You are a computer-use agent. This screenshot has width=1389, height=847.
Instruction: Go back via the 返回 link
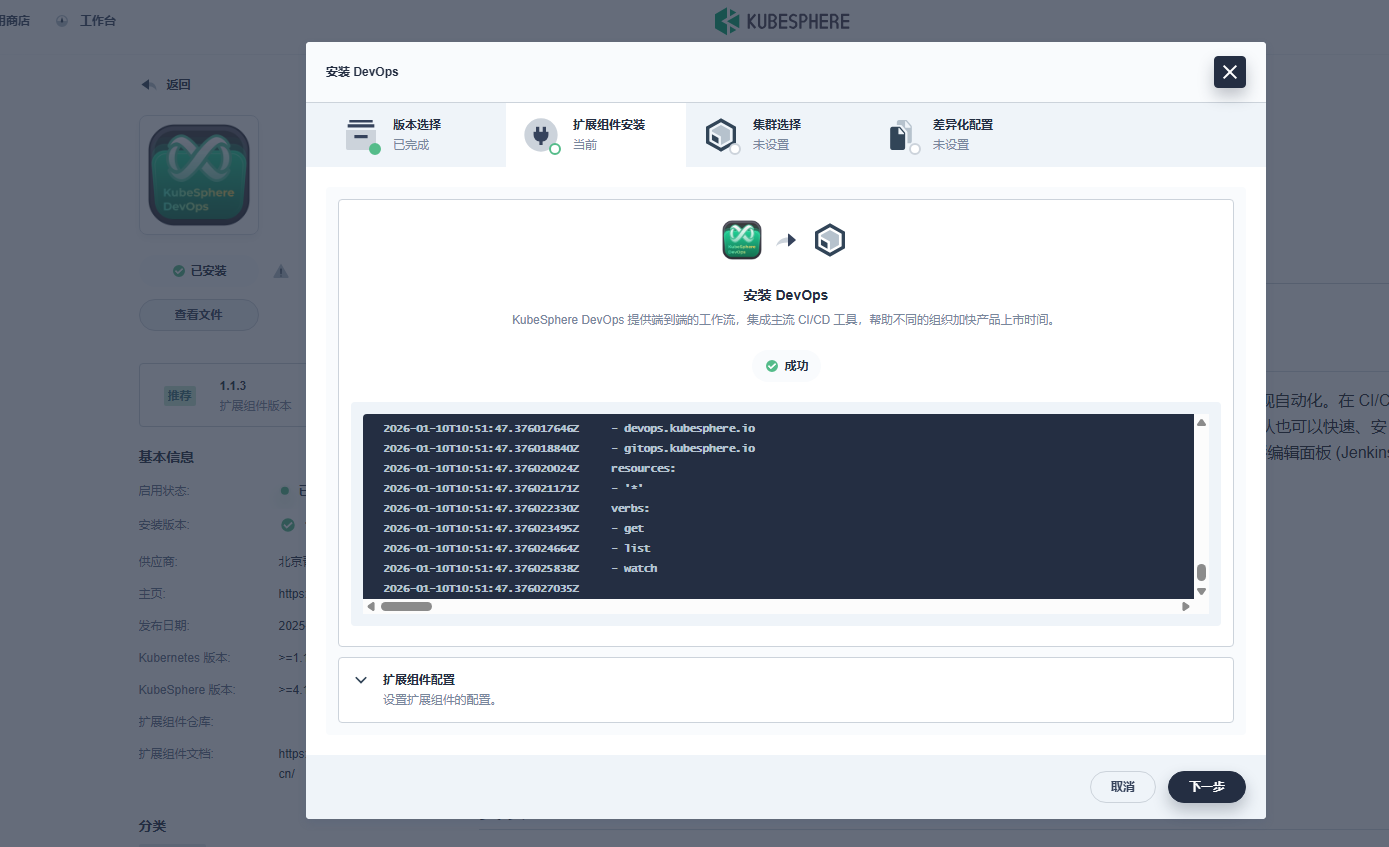[x=178, y=85]
